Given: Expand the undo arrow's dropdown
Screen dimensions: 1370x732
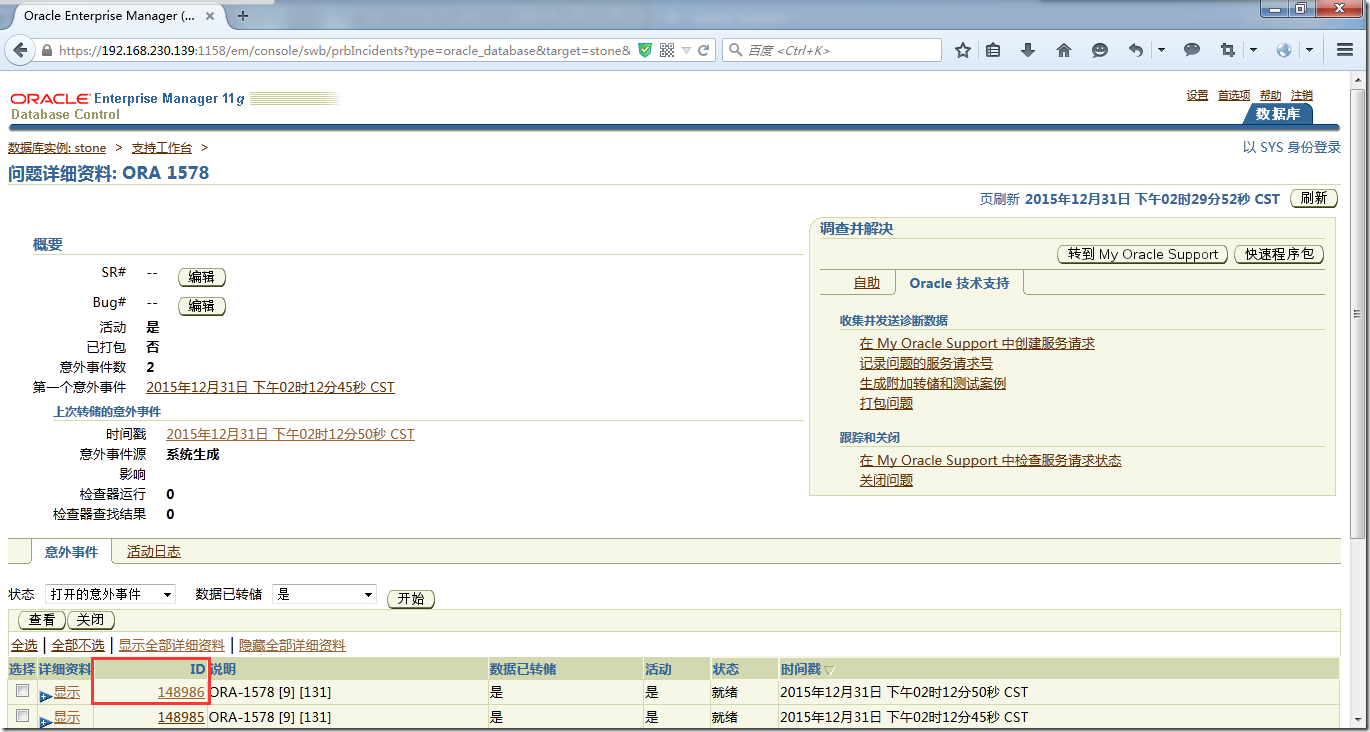Looking at the screenshot, I should 1161,50.
